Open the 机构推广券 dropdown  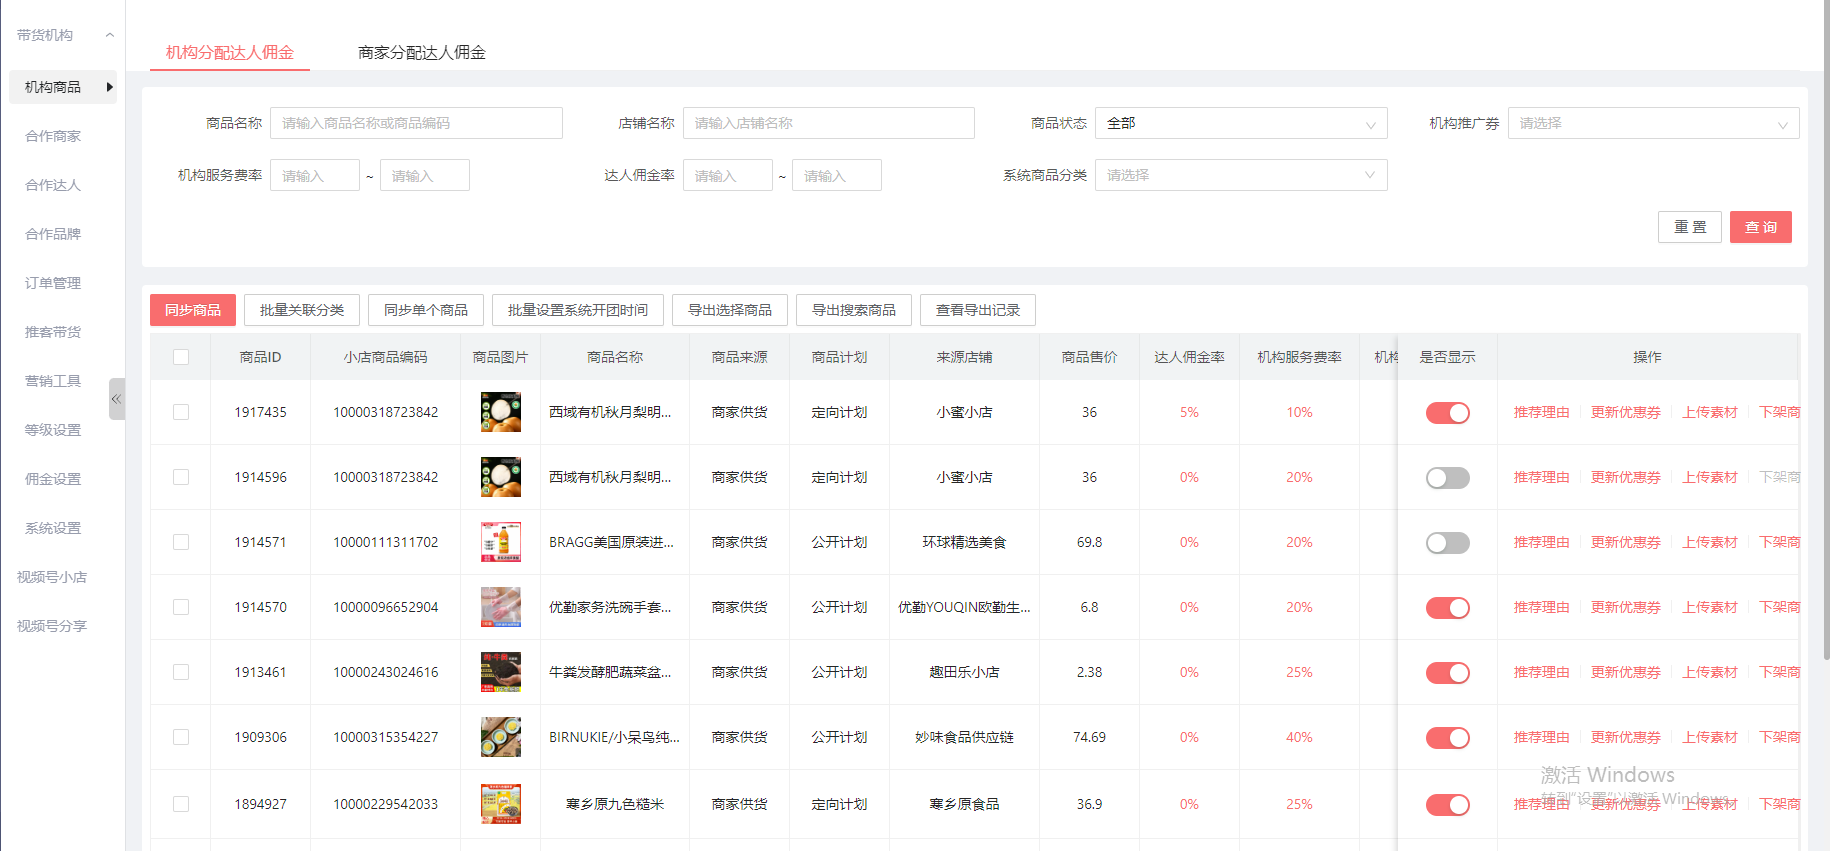click(x=1652, y=123)
